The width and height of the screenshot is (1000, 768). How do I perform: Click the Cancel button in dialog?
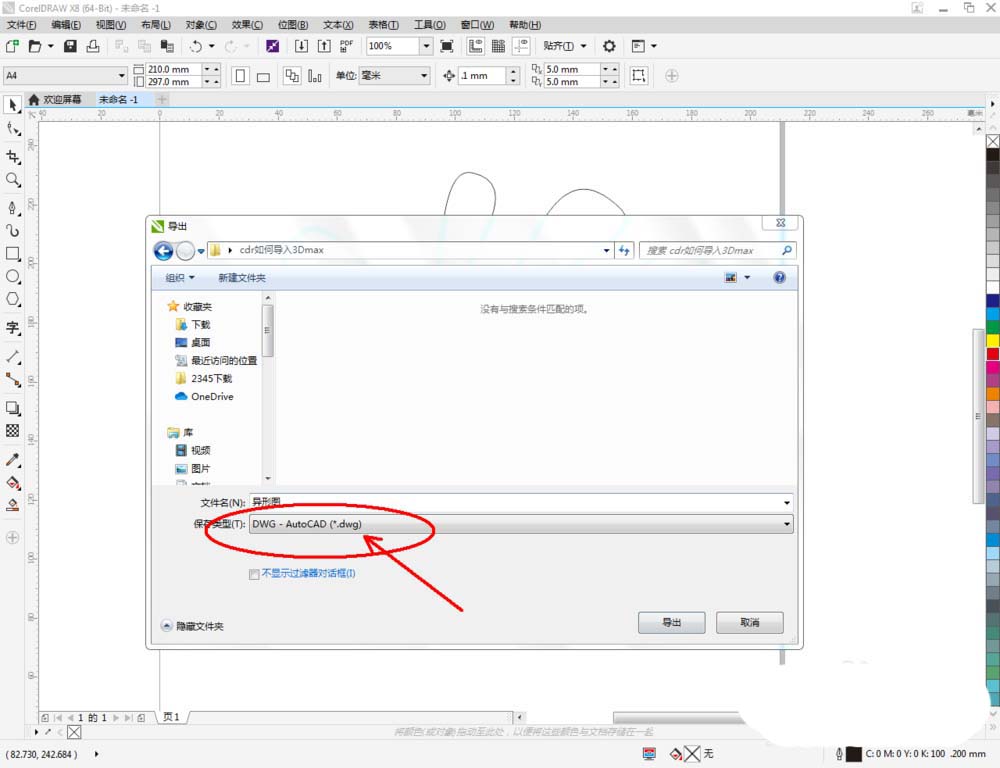(749, 623)
